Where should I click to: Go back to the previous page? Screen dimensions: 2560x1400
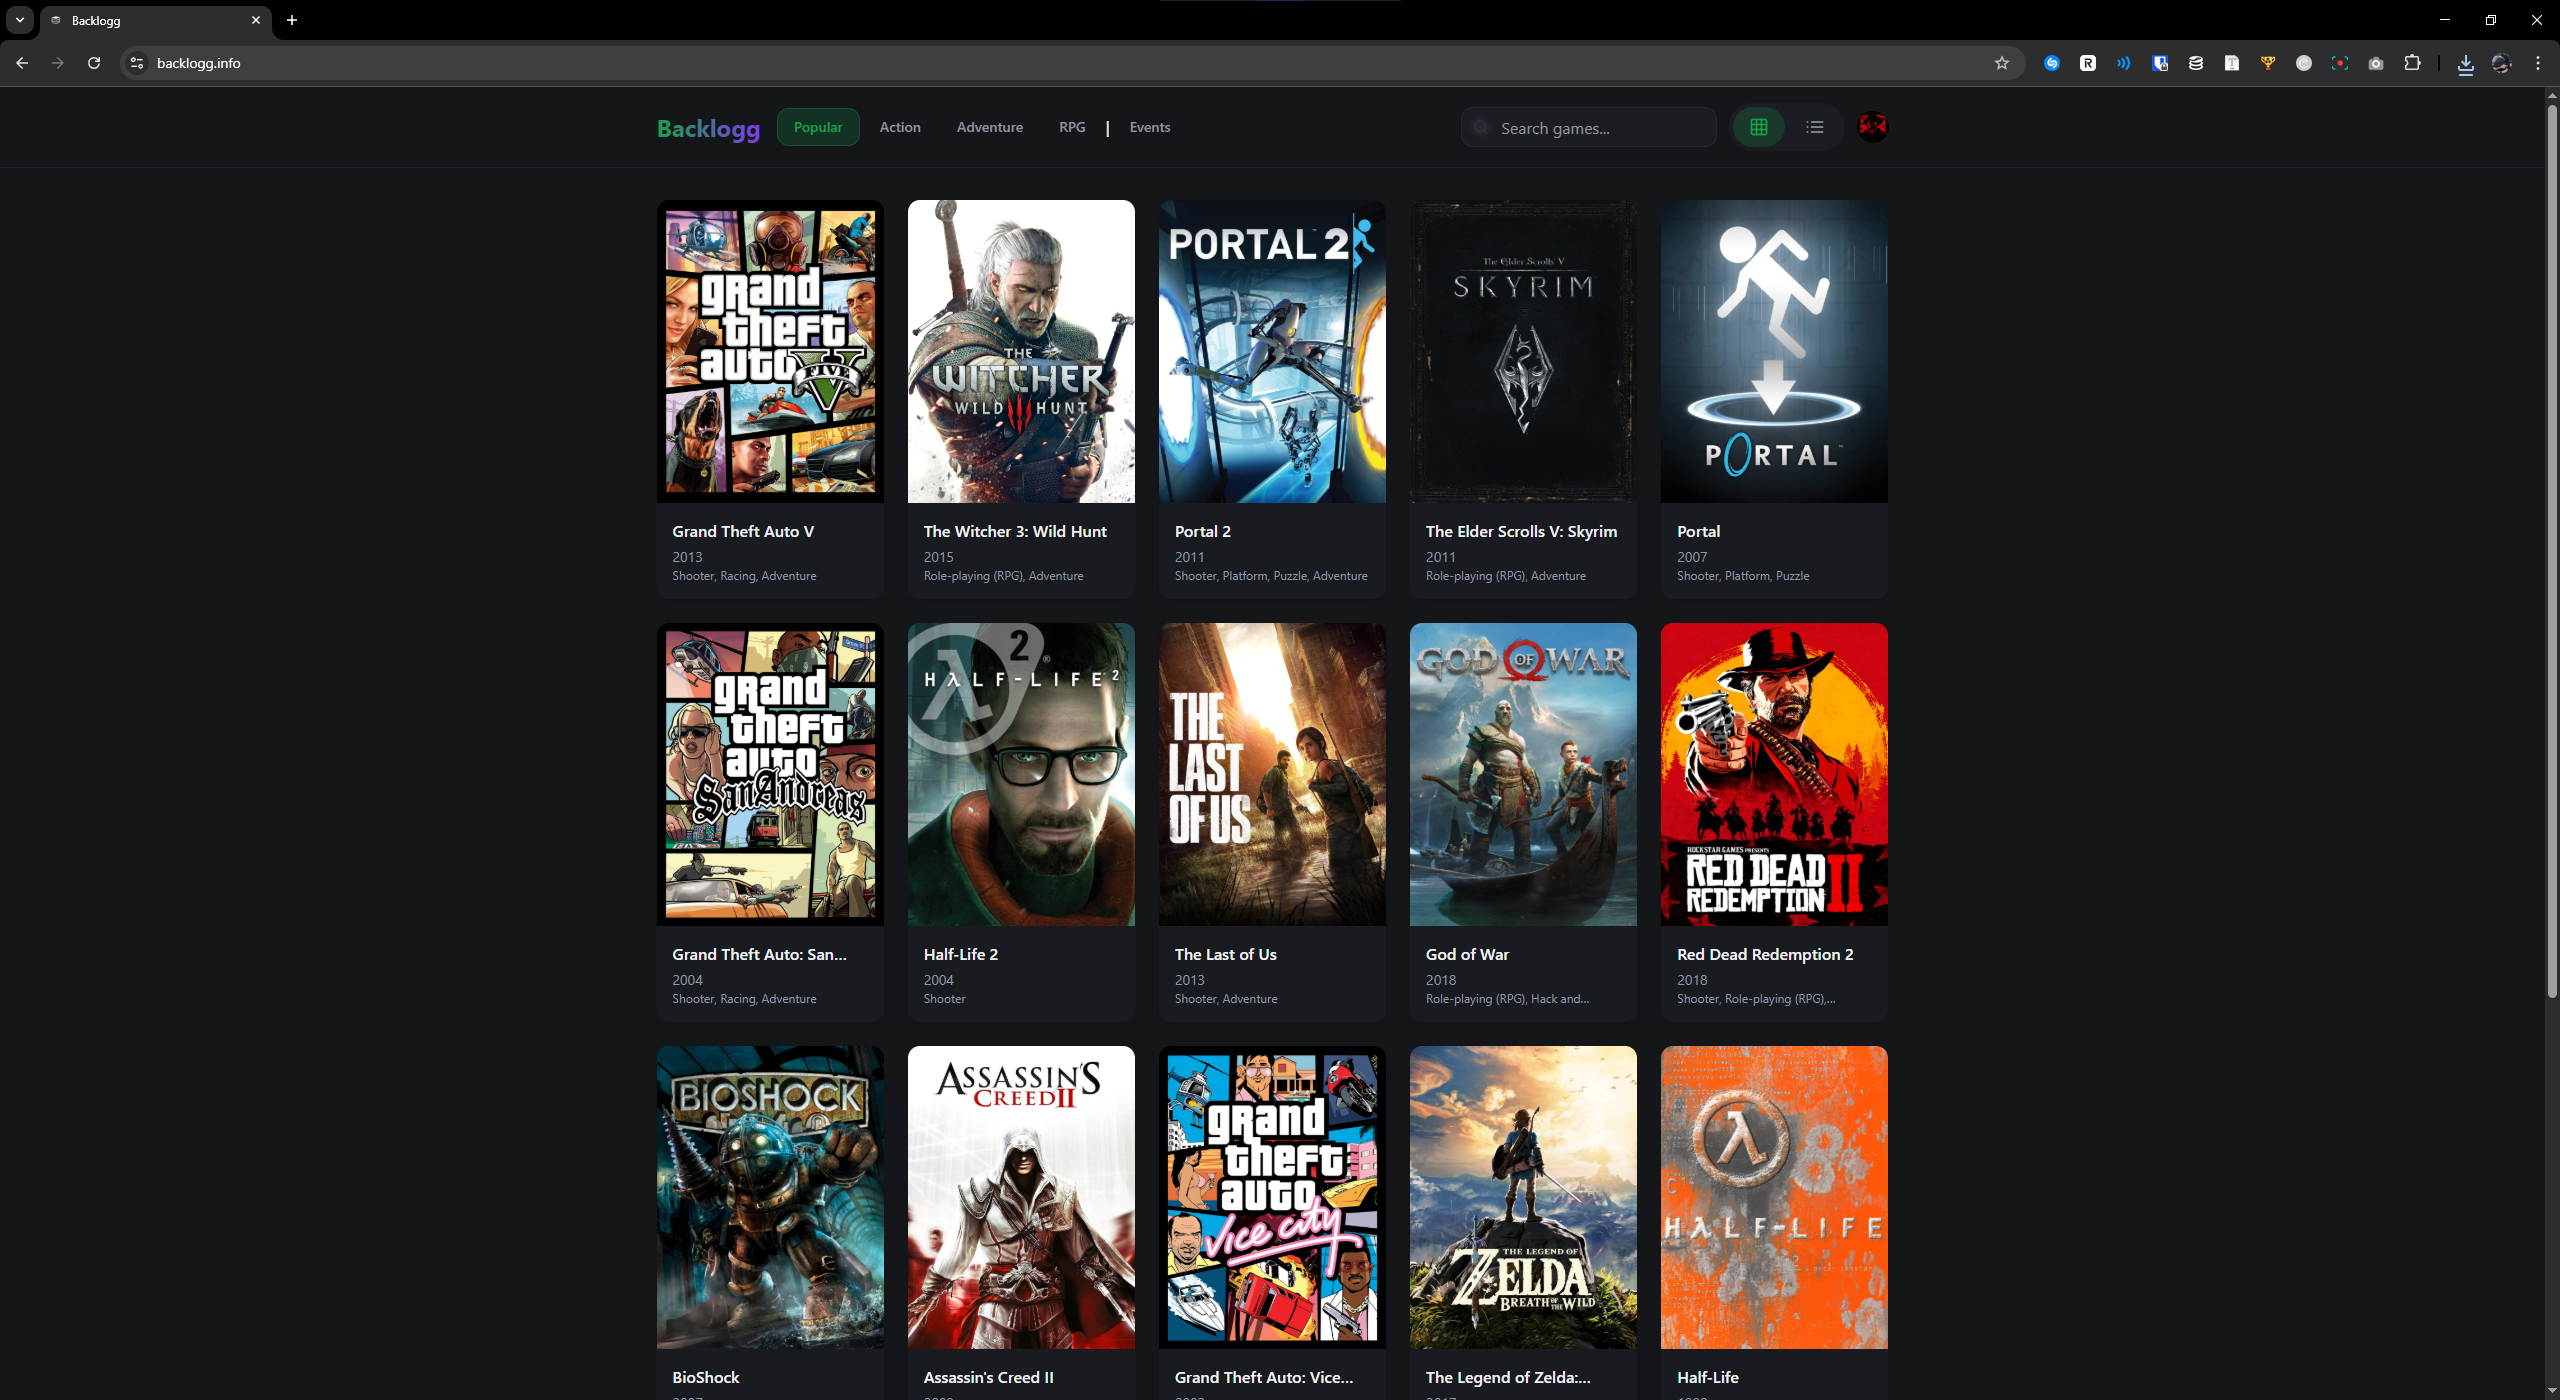pos(22,63)
